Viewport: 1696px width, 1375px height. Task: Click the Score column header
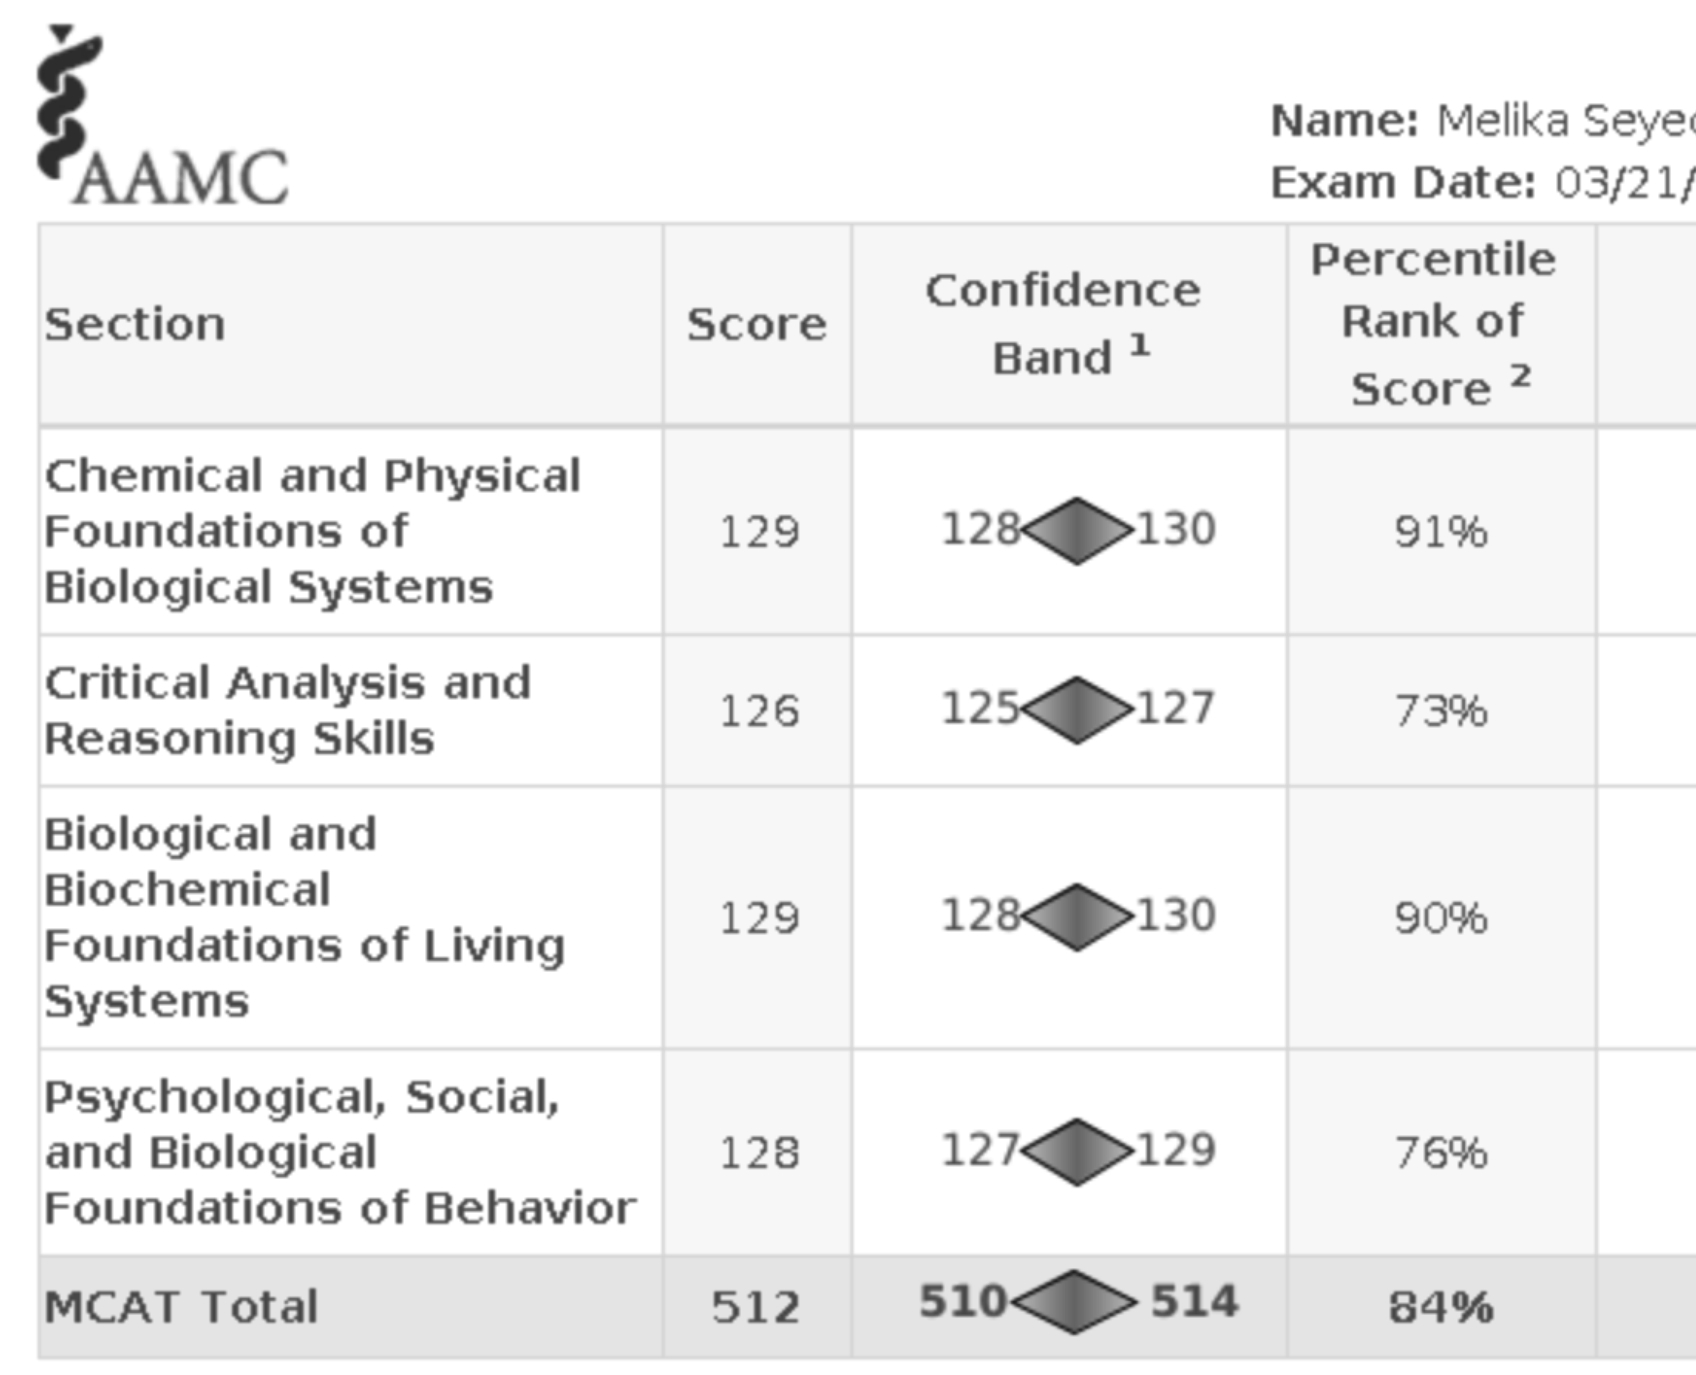[x=756, y=324]
